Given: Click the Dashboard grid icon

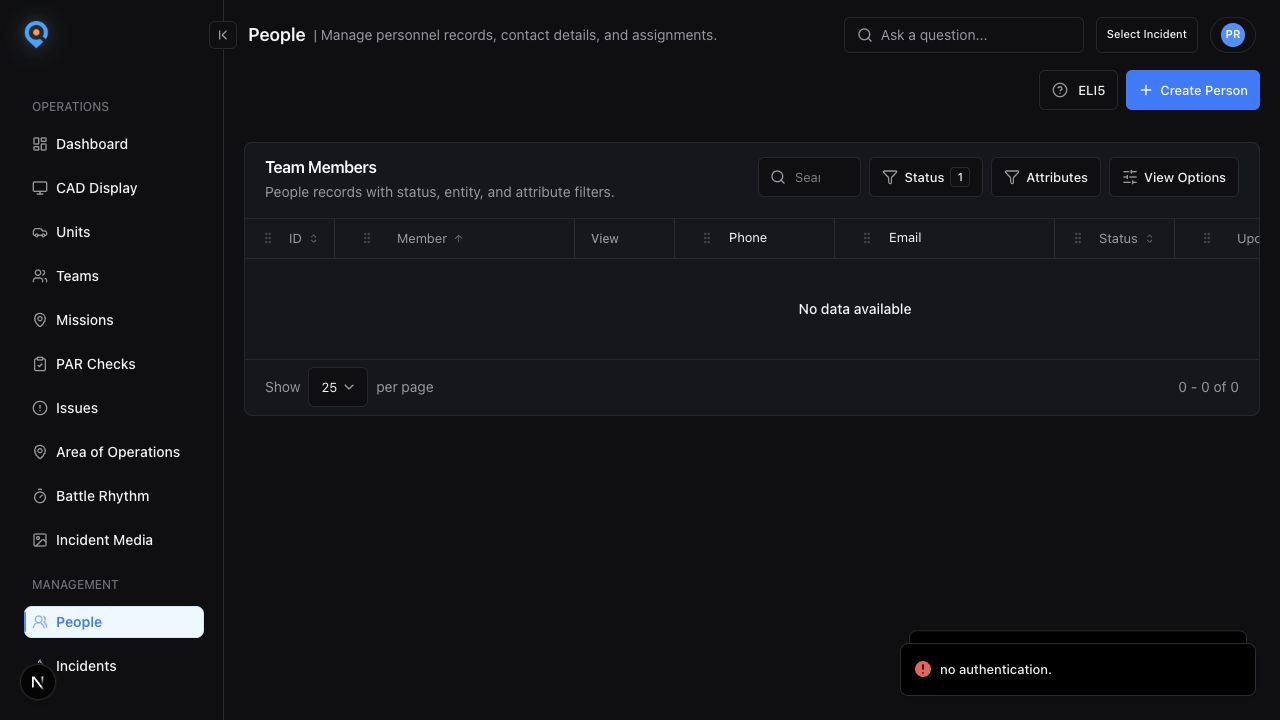Looking at the screenshot, I should point(40,144).
